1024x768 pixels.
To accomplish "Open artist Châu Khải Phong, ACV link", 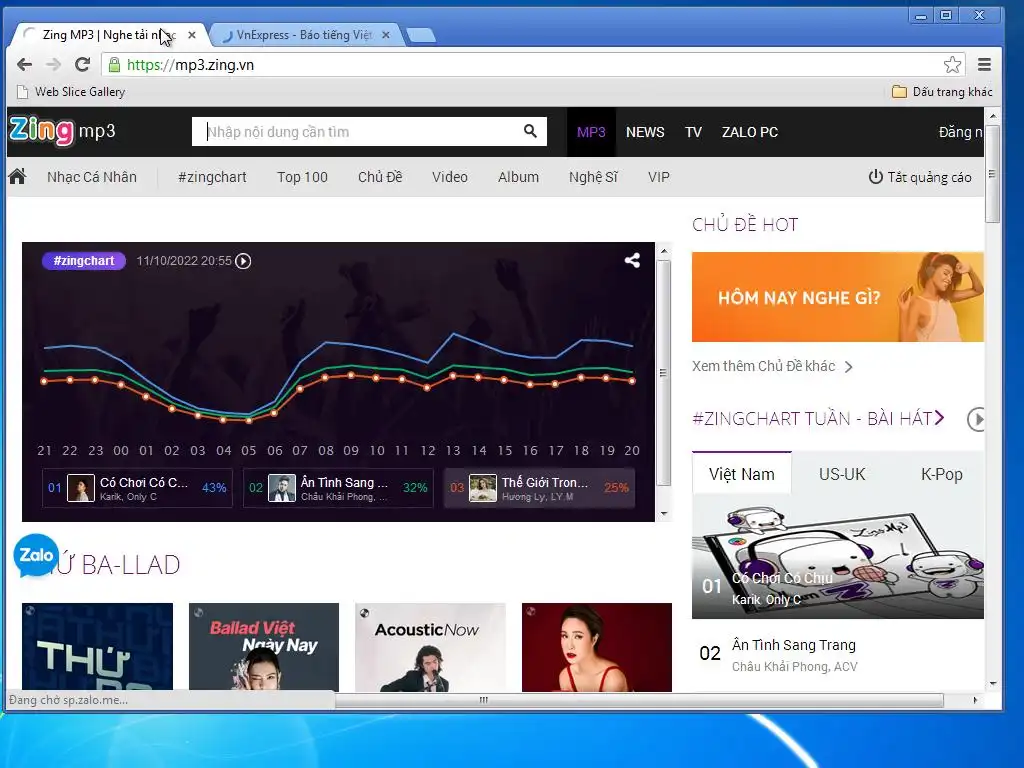I will (794, 667).
